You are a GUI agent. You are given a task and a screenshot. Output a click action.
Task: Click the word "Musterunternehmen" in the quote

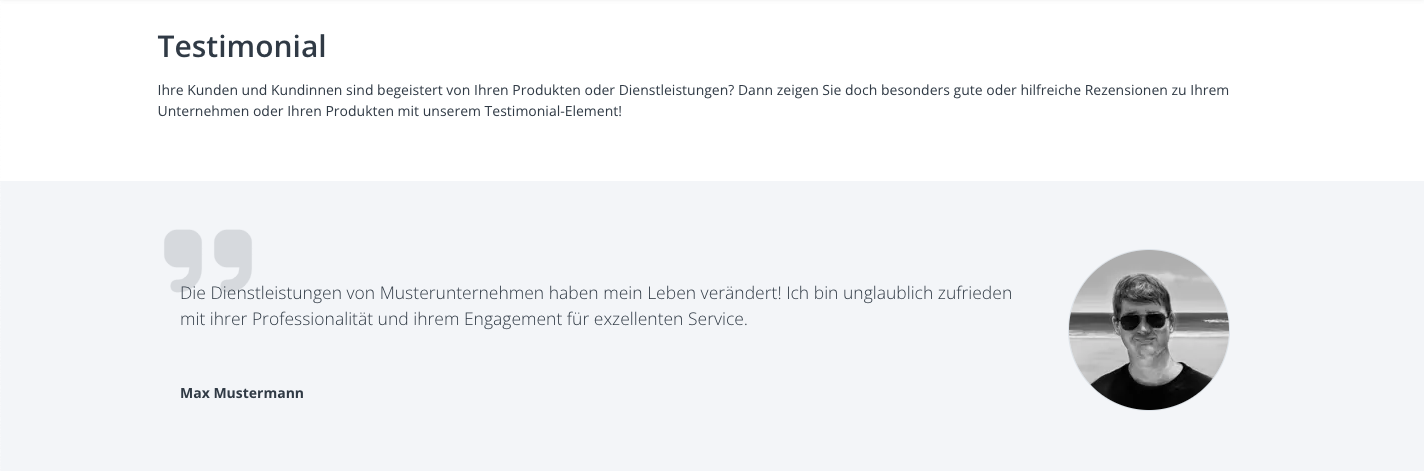click(x=462, y=293)
